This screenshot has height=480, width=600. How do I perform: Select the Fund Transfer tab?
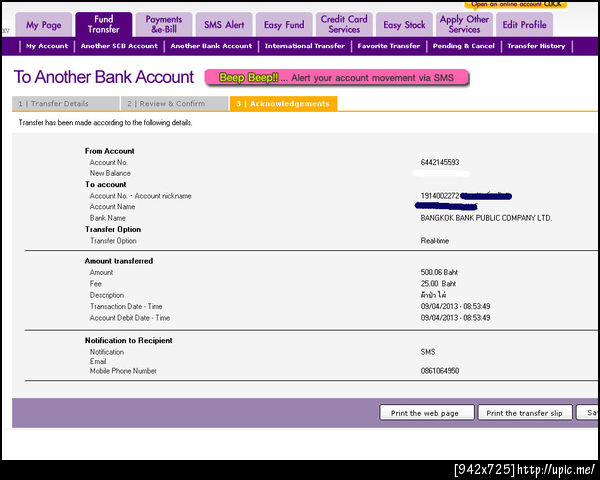point(104,24)
